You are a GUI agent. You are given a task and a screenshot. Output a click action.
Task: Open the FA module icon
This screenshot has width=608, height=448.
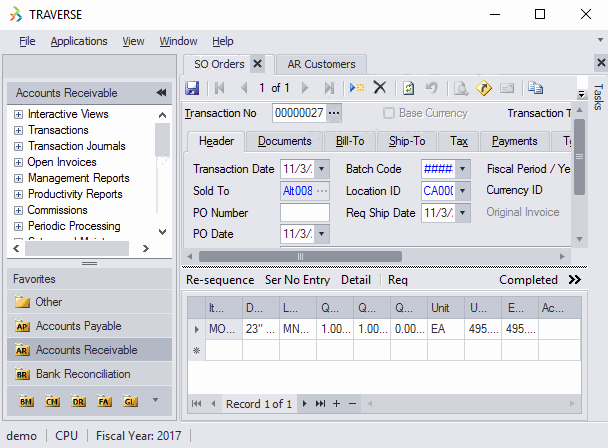click(x=105, y=401)
